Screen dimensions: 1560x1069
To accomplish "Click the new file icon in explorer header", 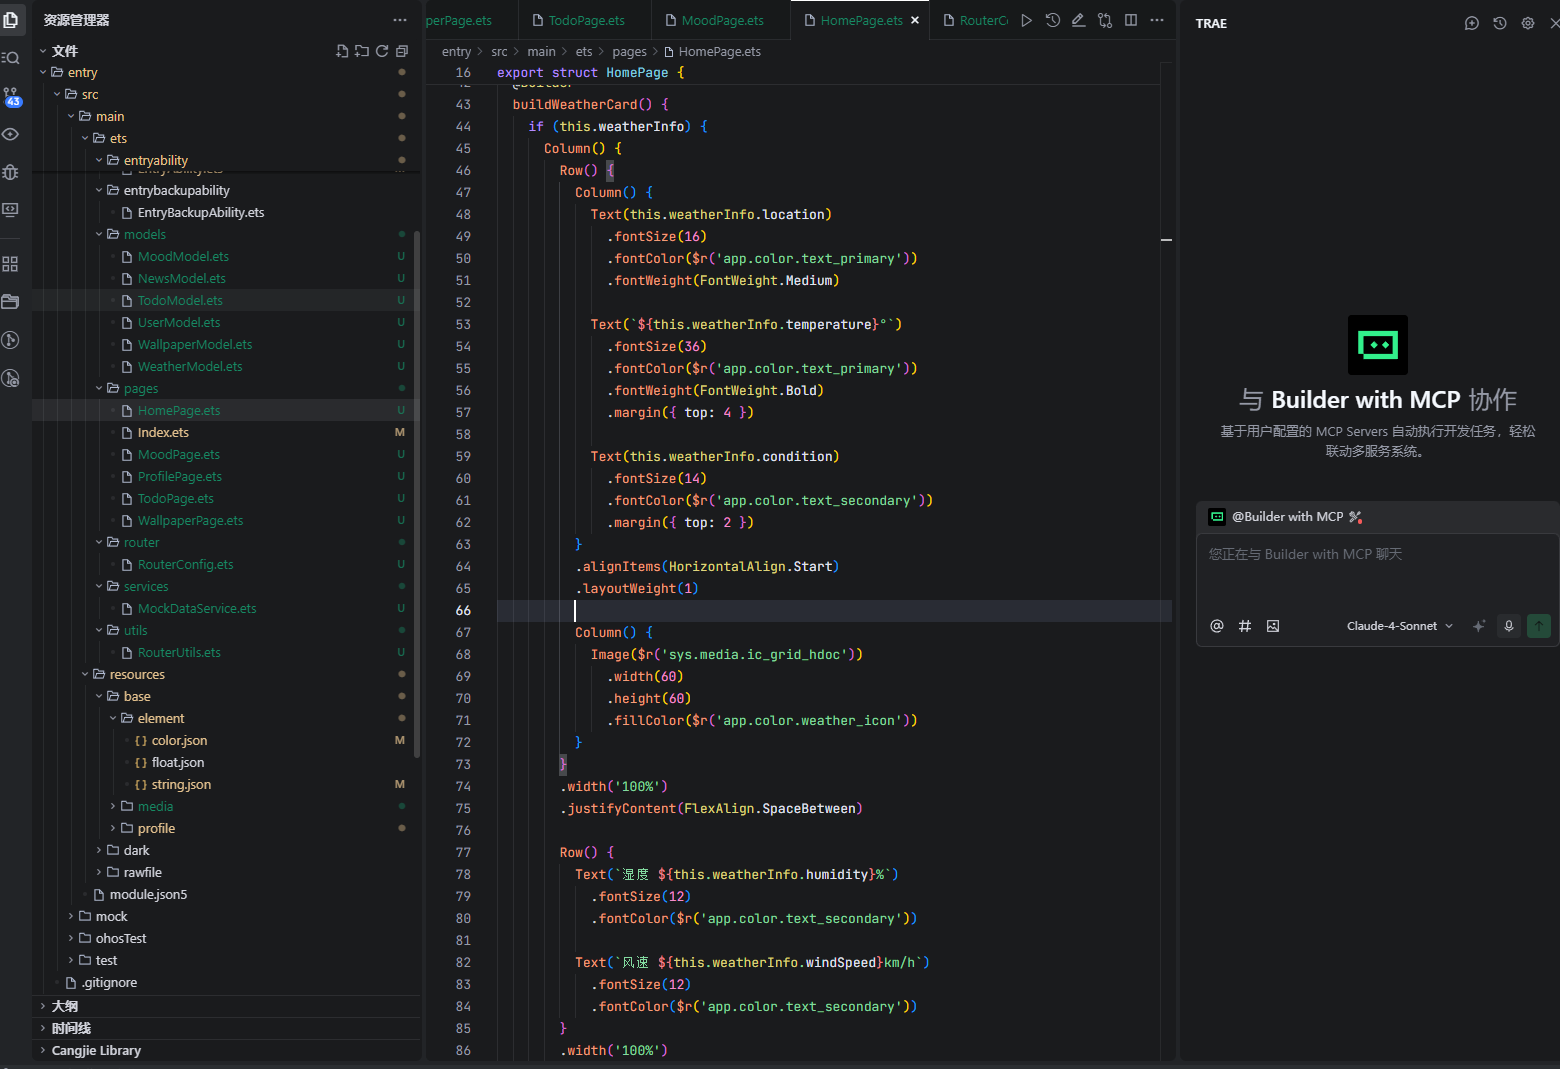I will click(343, 51).
